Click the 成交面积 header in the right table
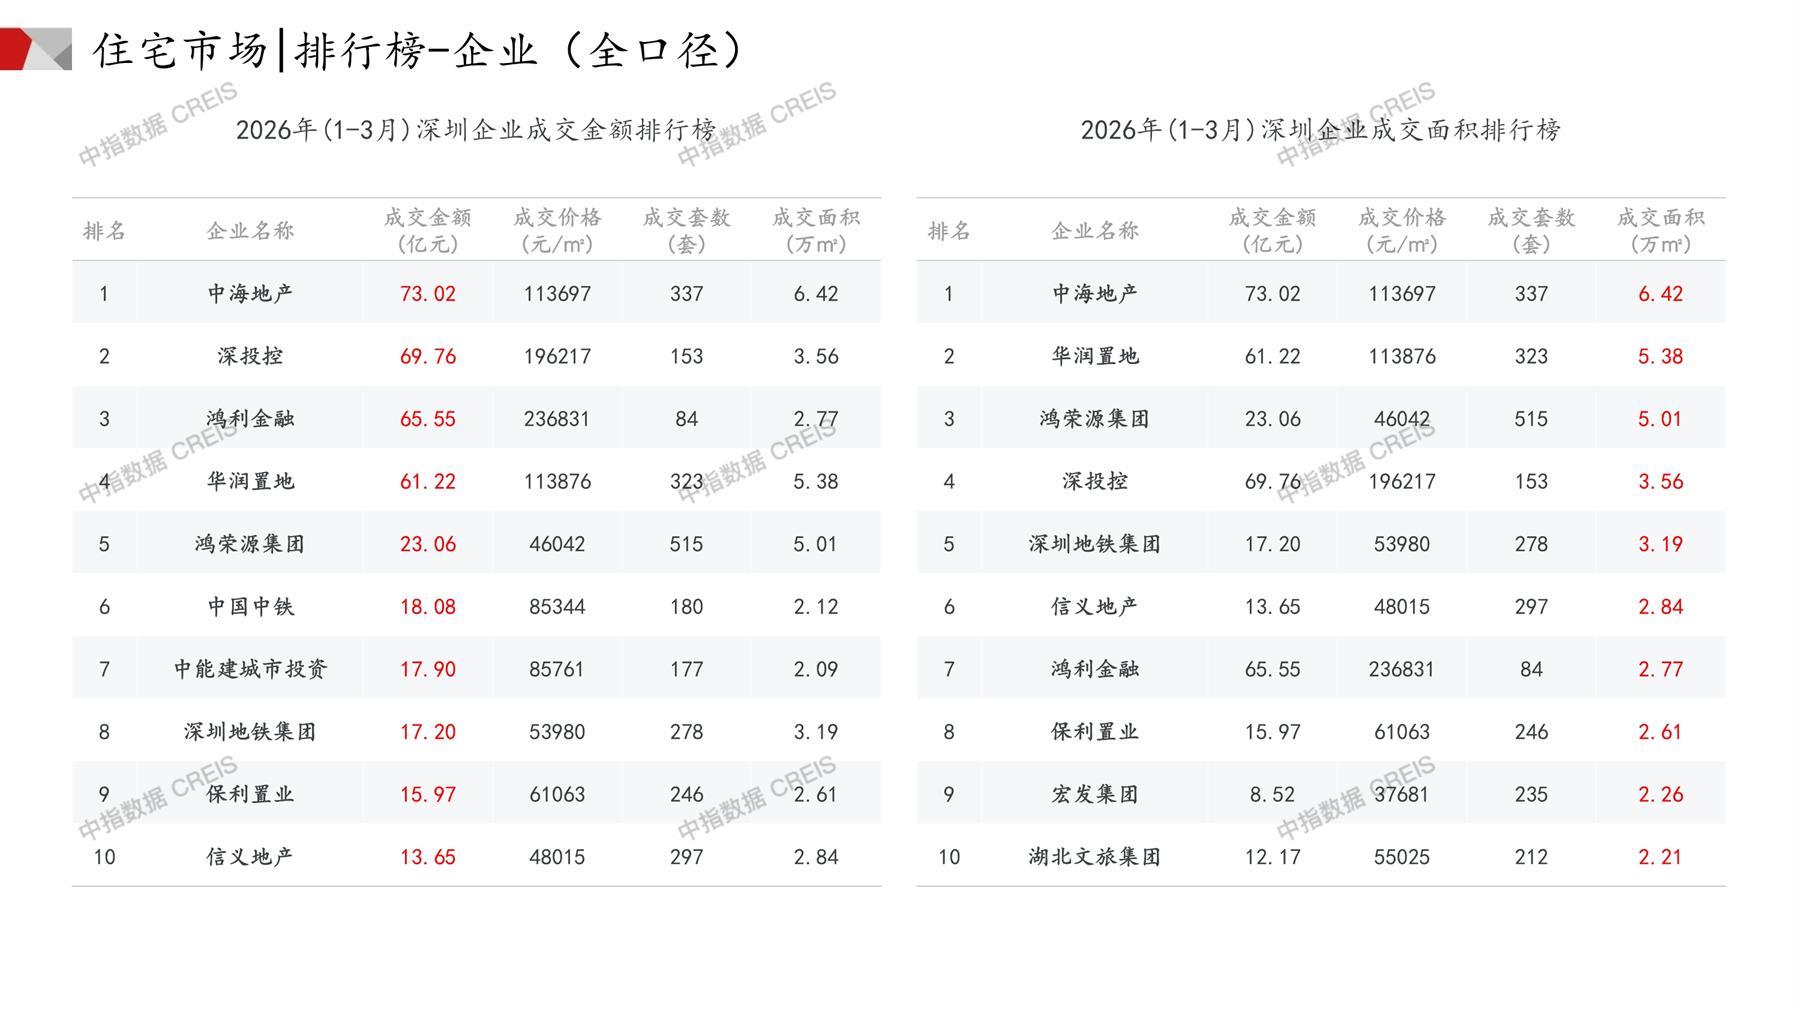This screenshot has width=1797, height=1010. point(1660,230)
